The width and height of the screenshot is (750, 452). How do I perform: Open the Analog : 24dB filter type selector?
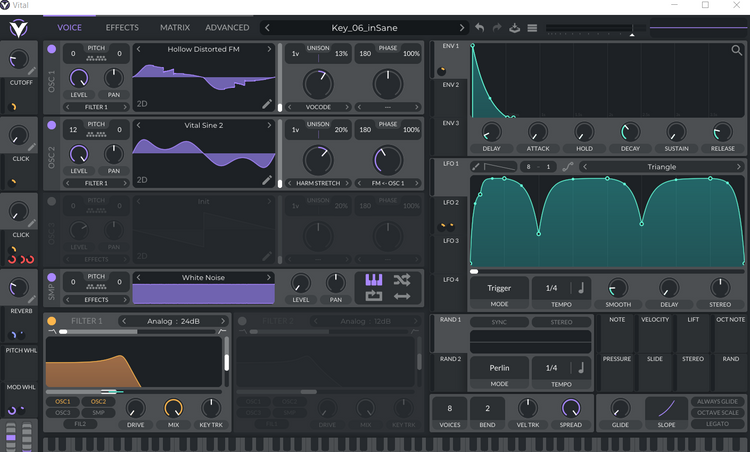[173, 321]
